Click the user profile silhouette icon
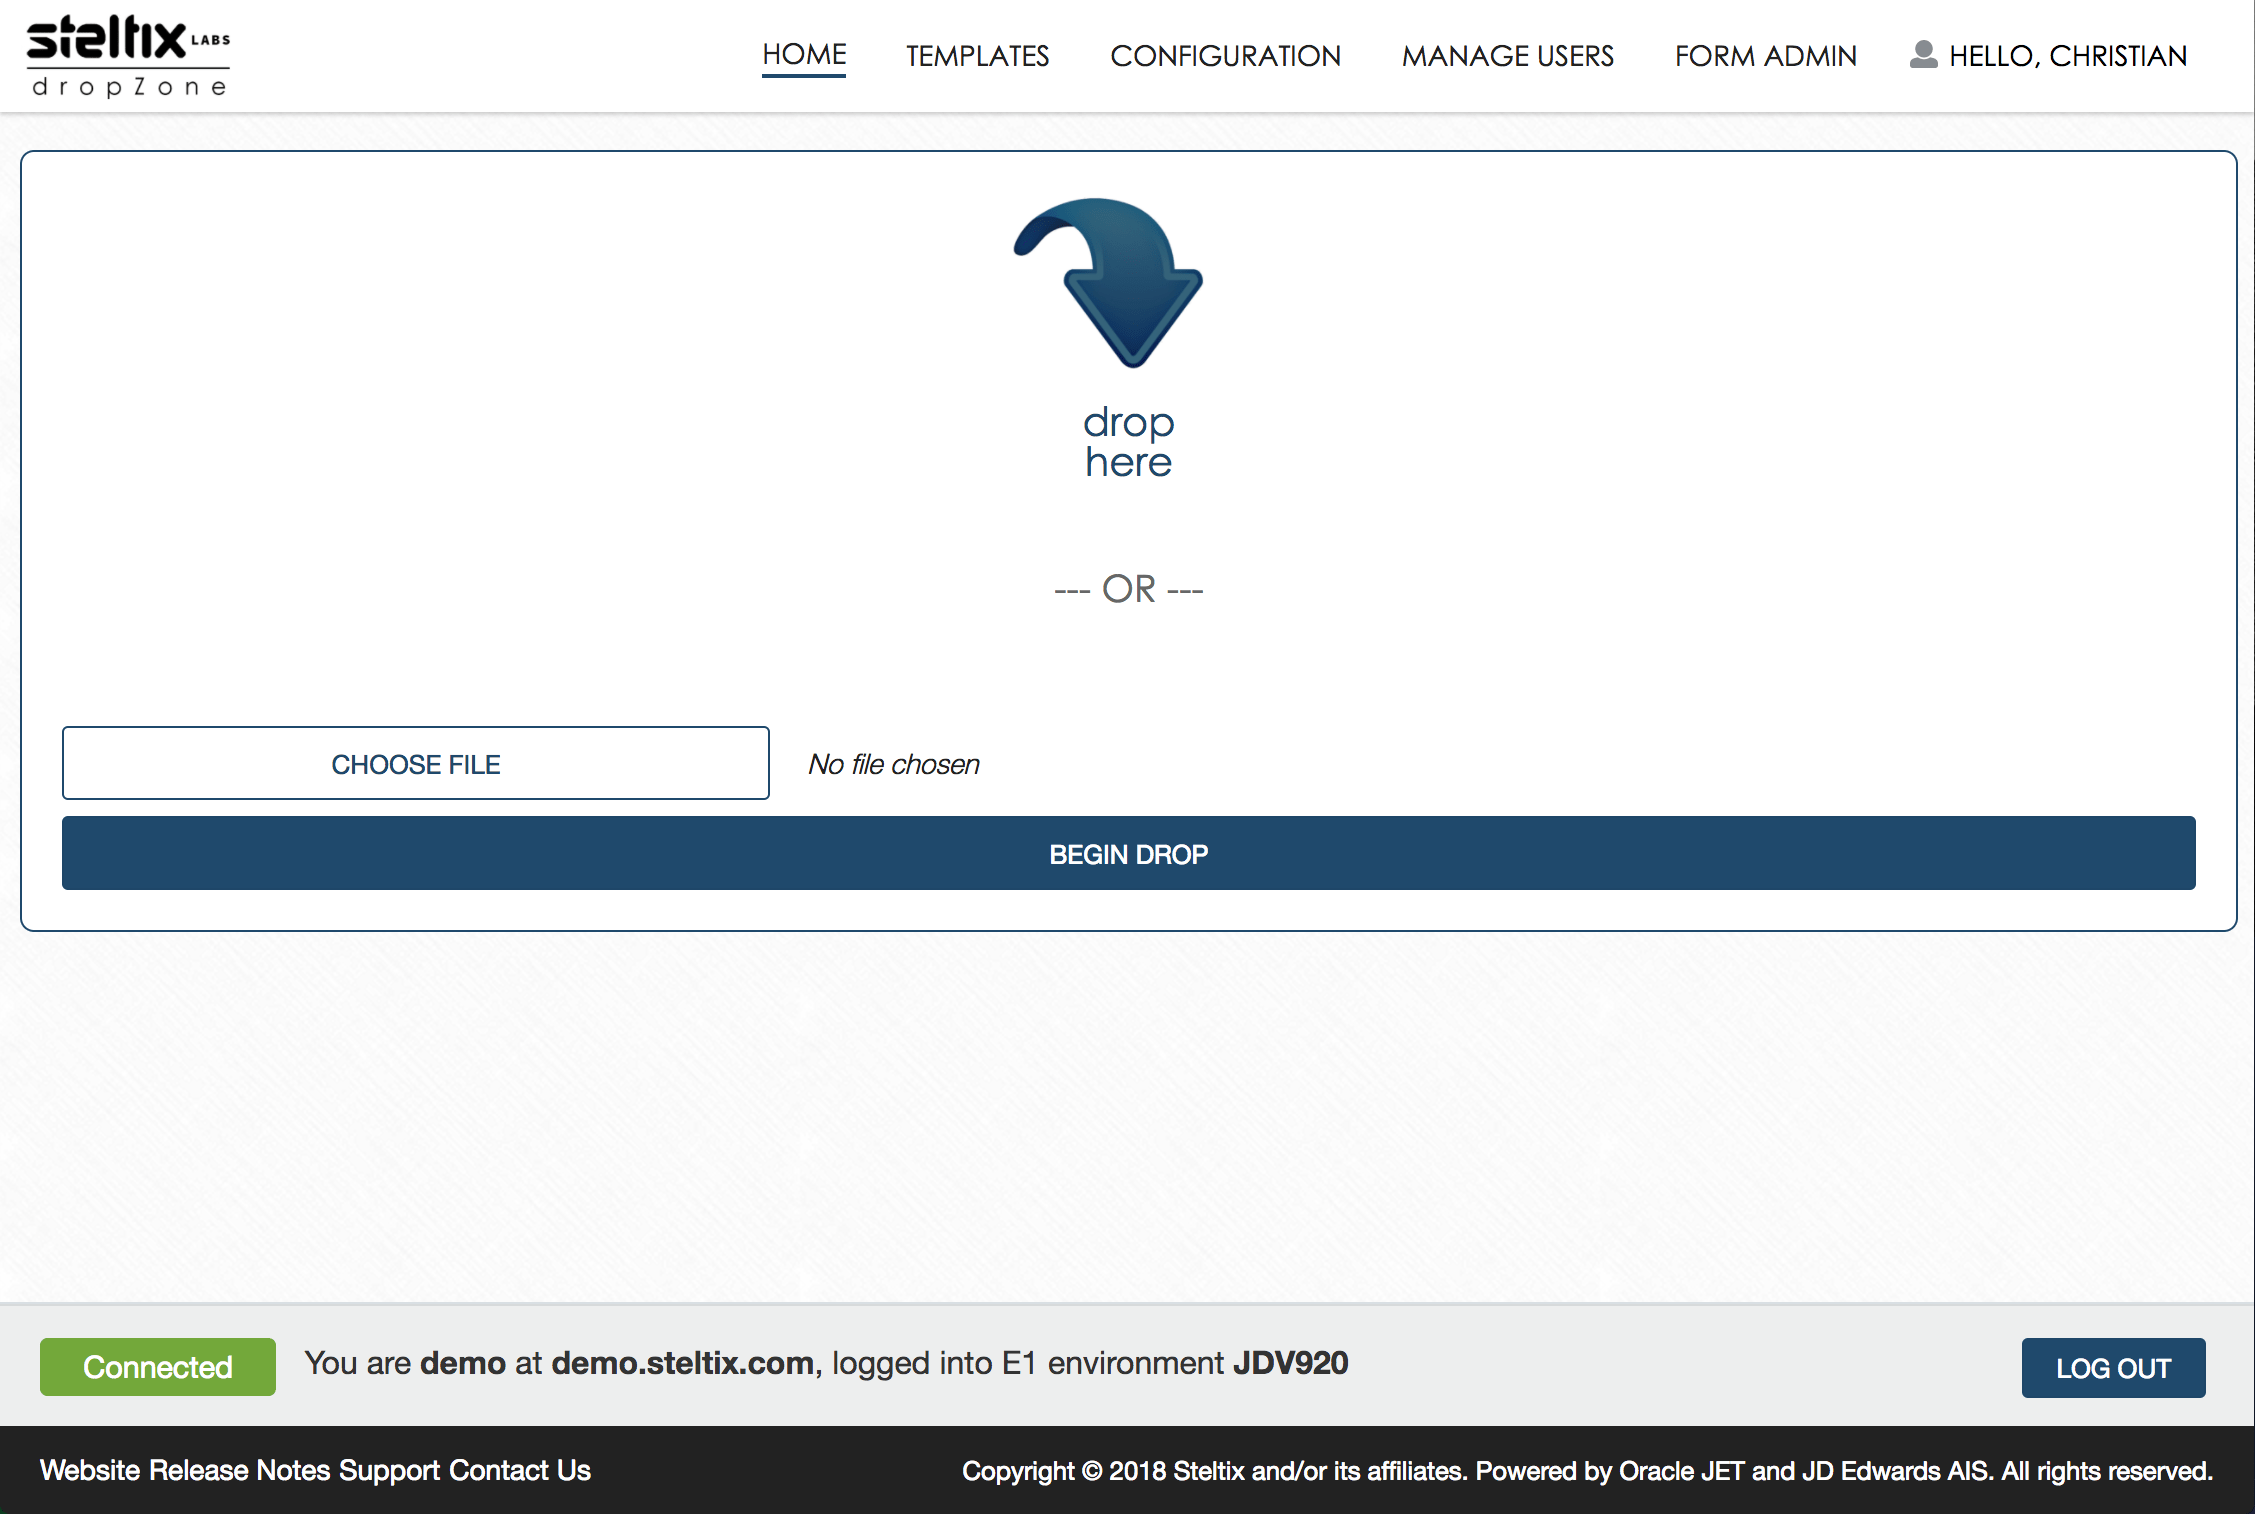Image resolution: width=2255 pixels, height=1514 pixels. click(x=1923, y=55)
